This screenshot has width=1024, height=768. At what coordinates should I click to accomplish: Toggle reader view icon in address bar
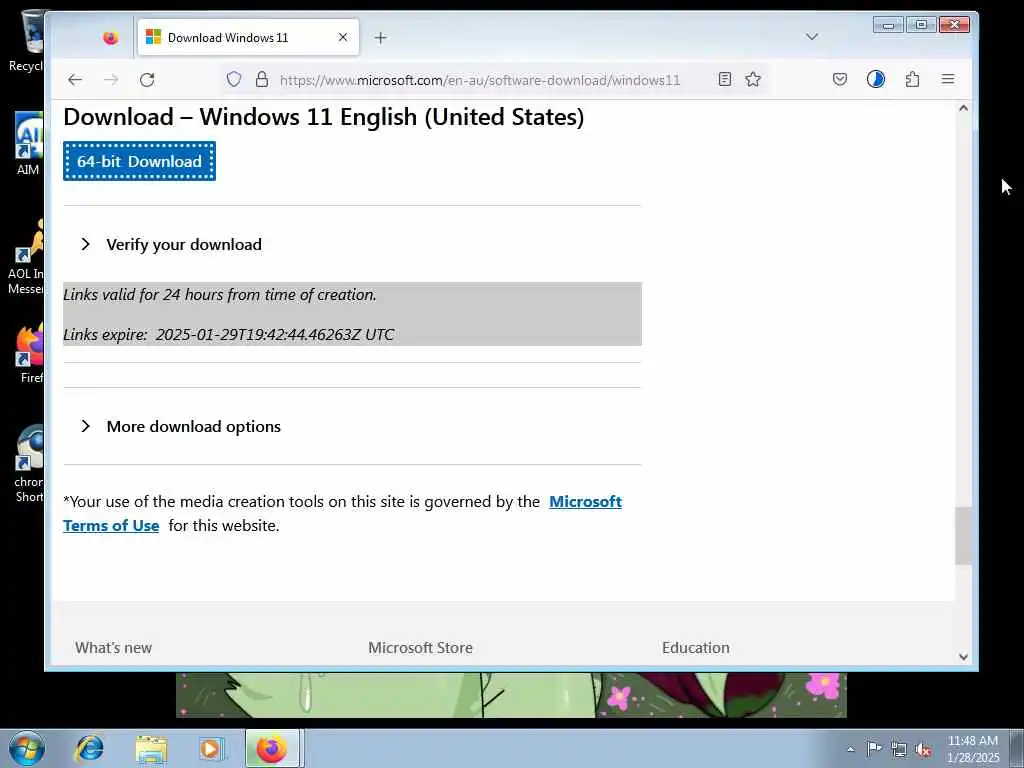tap(724, 80)
